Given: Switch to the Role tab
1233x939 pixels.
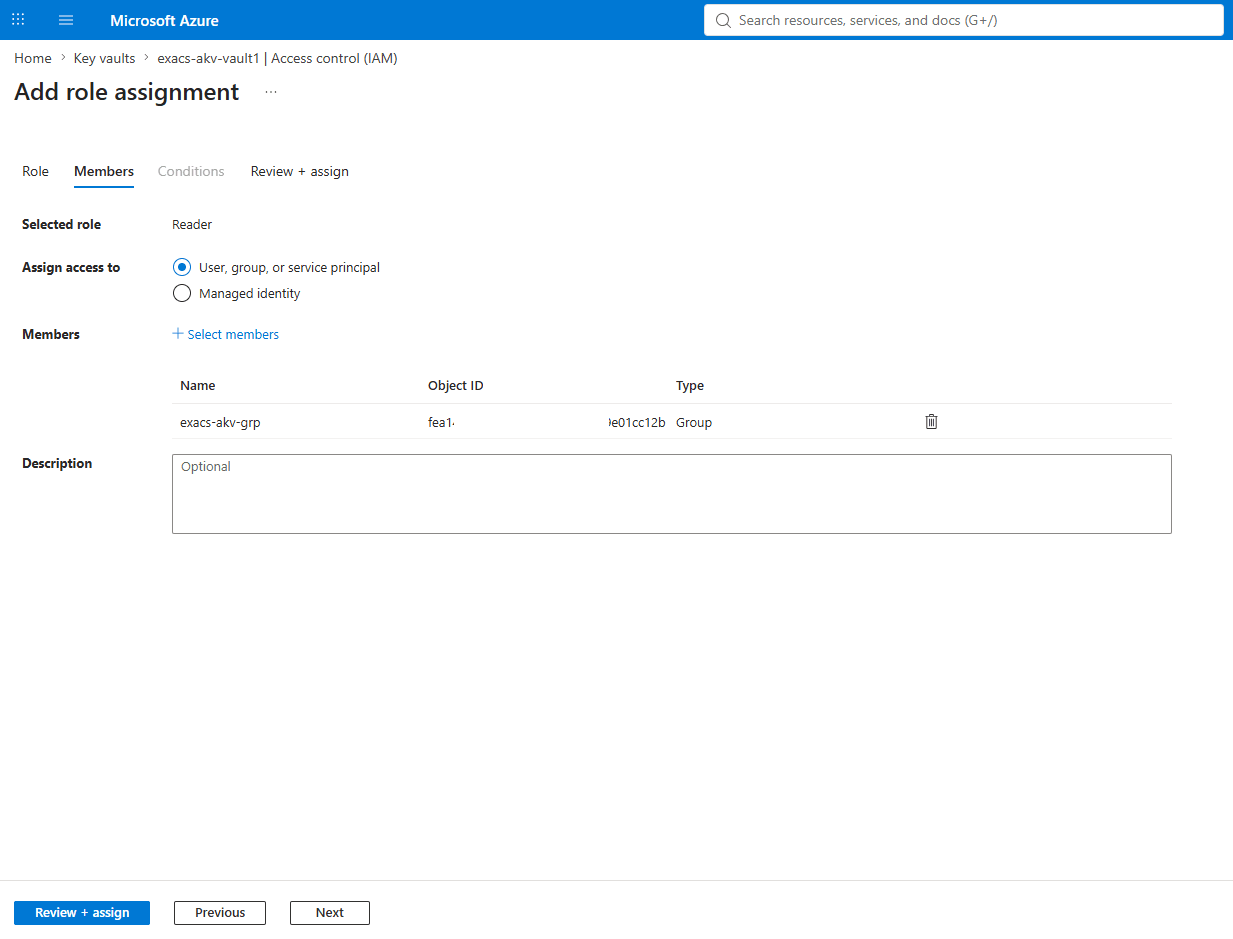Looking at the screenshot, I should pyautogui.click(x=35, y=171).
